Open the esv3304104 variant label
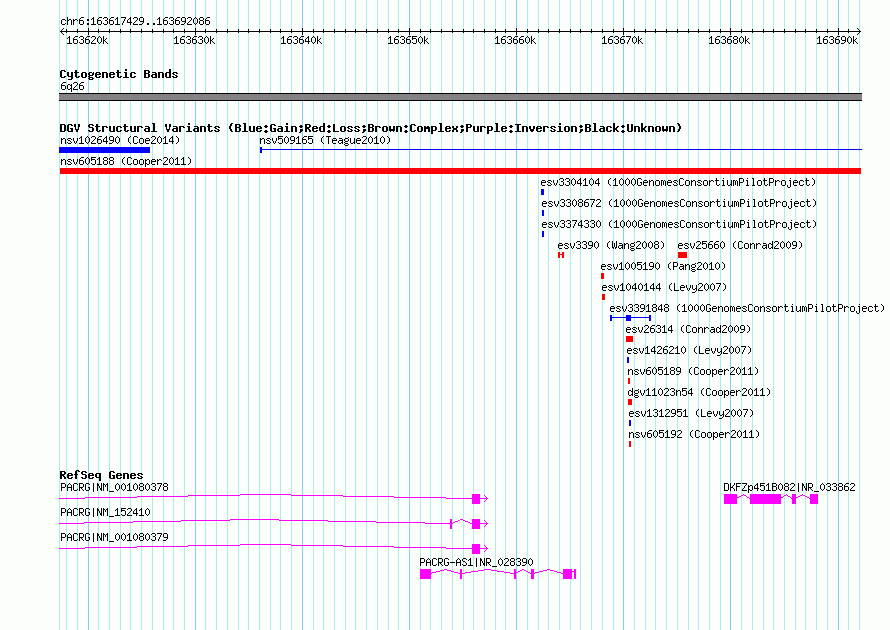 pos(678,182)
